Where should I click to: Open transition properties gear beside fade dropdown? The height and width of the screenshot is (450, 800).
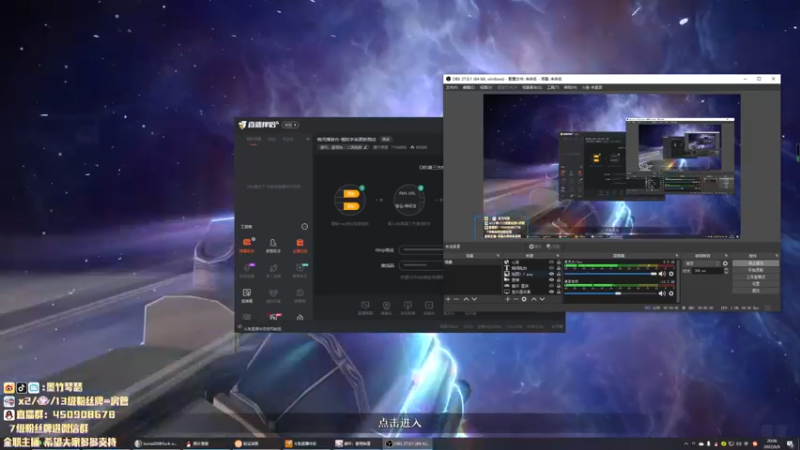coord(725,263)
